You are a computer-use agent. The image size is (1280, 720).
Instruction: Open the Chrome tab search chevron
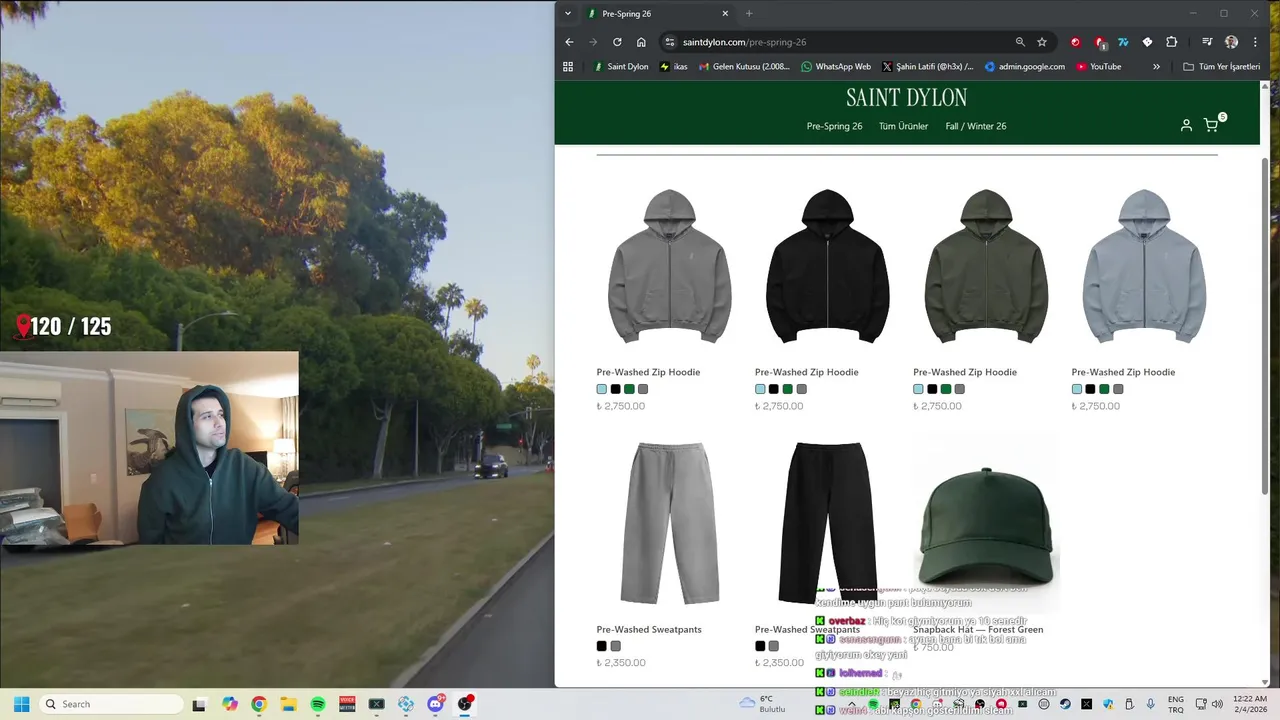pos(568,13)
